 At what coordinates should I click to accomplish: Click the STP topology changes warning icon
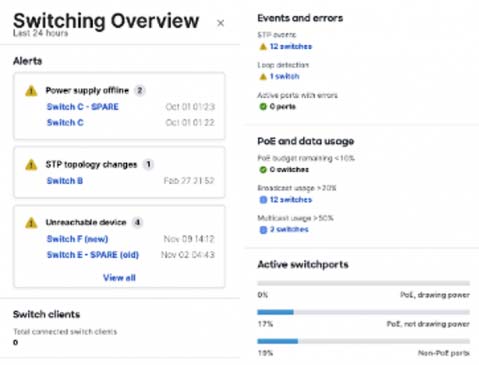coord(31,165)
